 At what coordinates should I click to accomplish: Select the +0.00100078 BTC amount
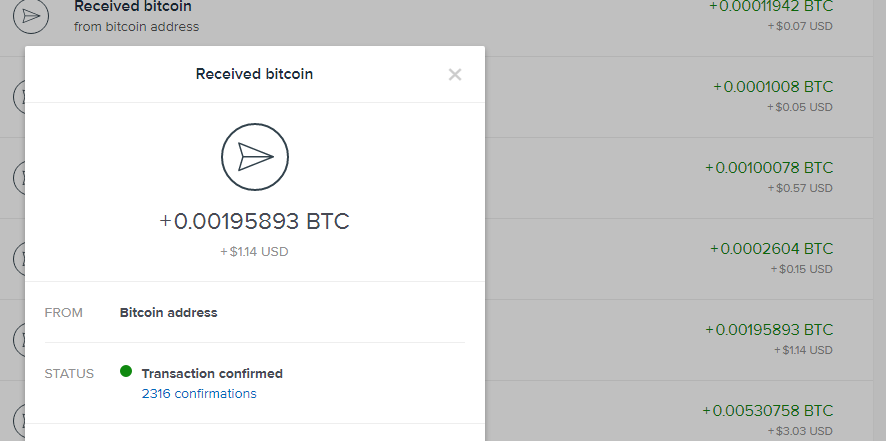(x=768, y=167)
